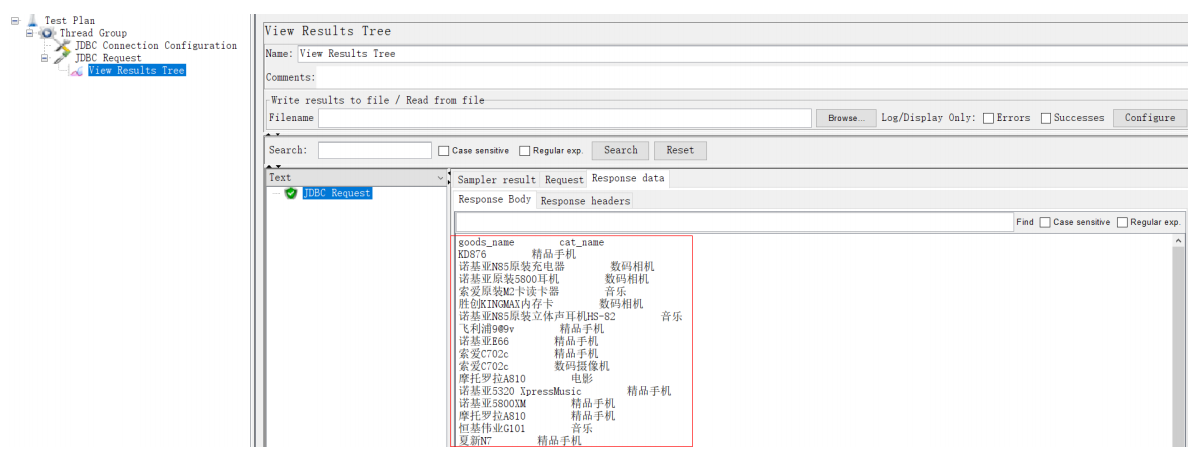
Task: Click the 飞利浦9@9v result row
Action: point(531,329)
